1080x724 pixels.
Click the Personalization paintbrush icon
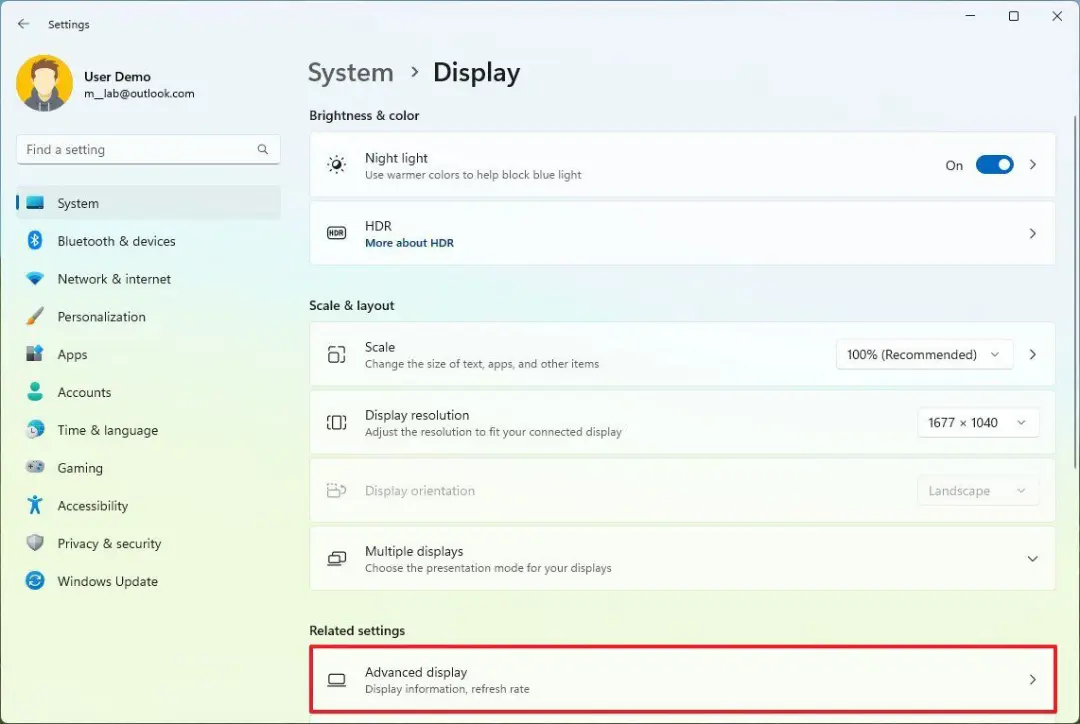34,316
